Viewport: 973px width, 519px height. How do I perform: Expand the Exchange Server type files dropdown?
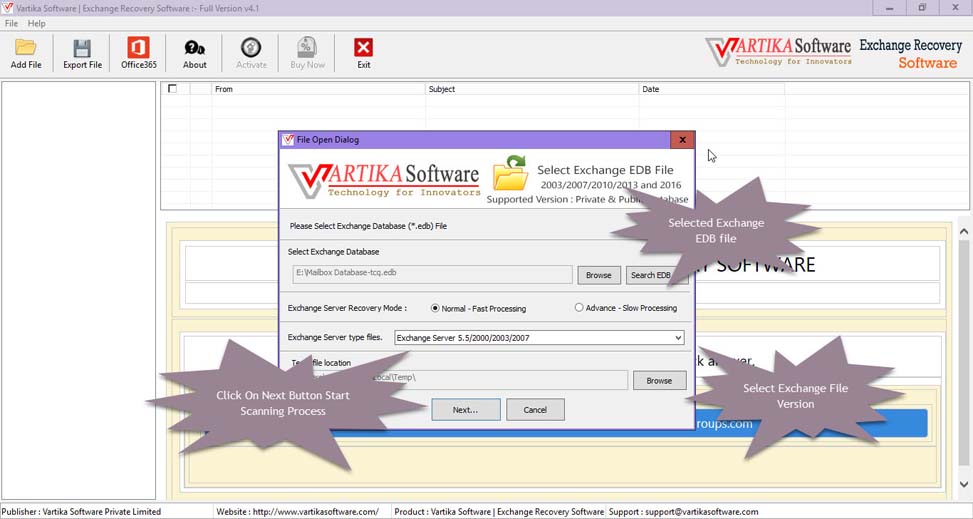[x=678, y=338]
